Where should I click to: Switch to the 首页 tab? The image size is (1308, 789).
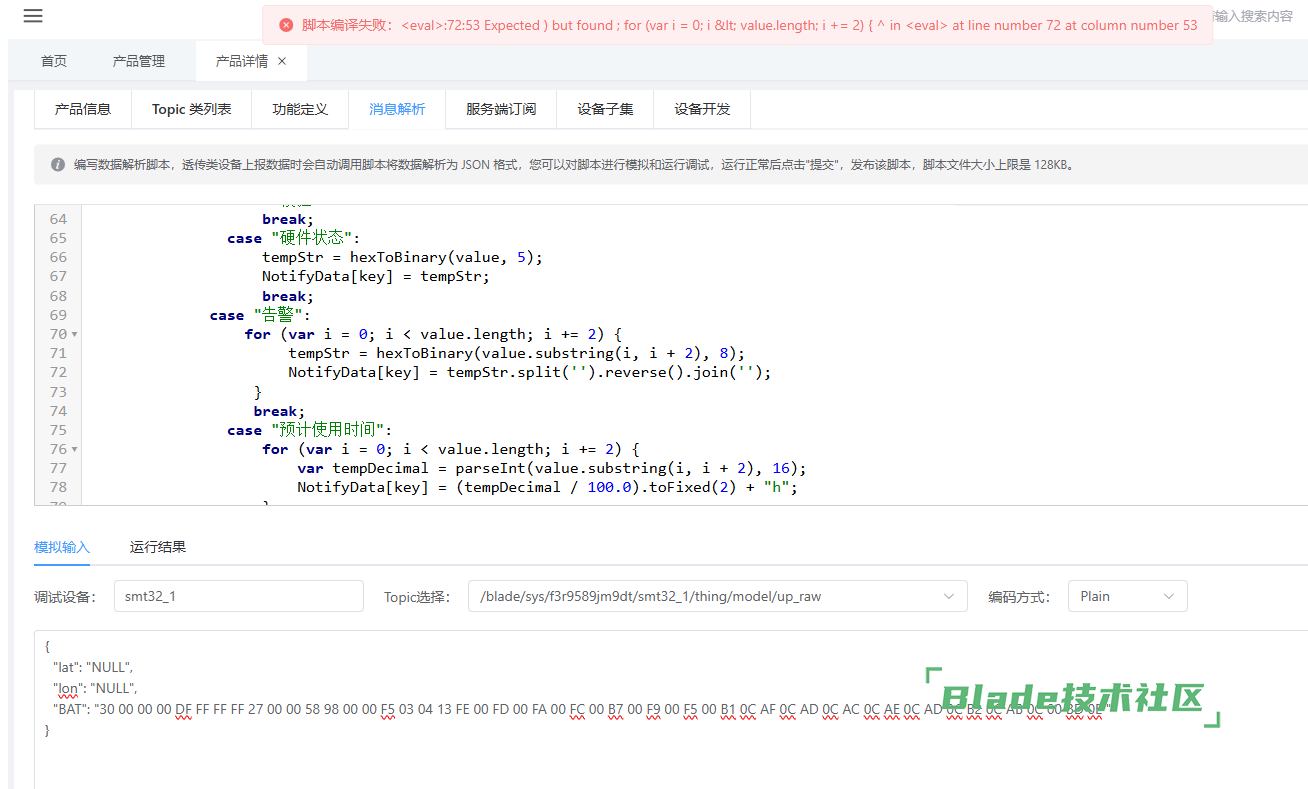[54, 61]
